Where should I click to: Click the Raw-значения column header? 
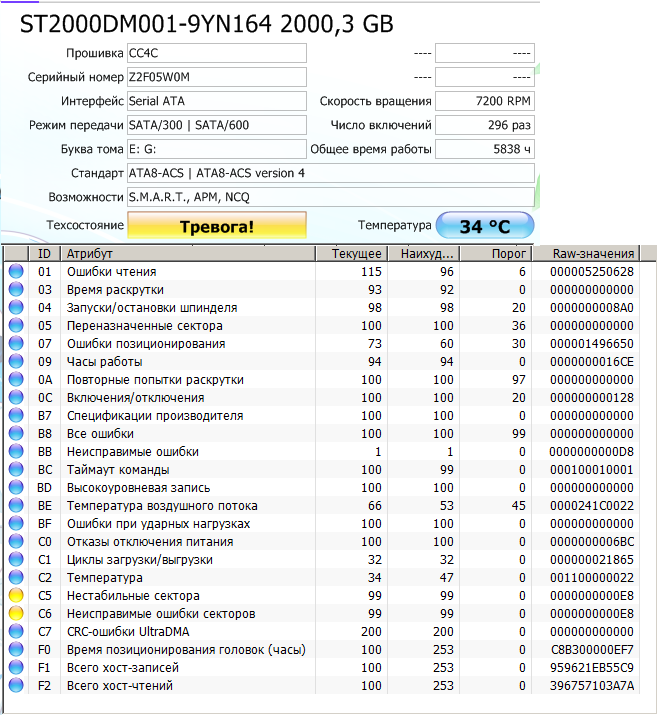click(x=586, y=254)
